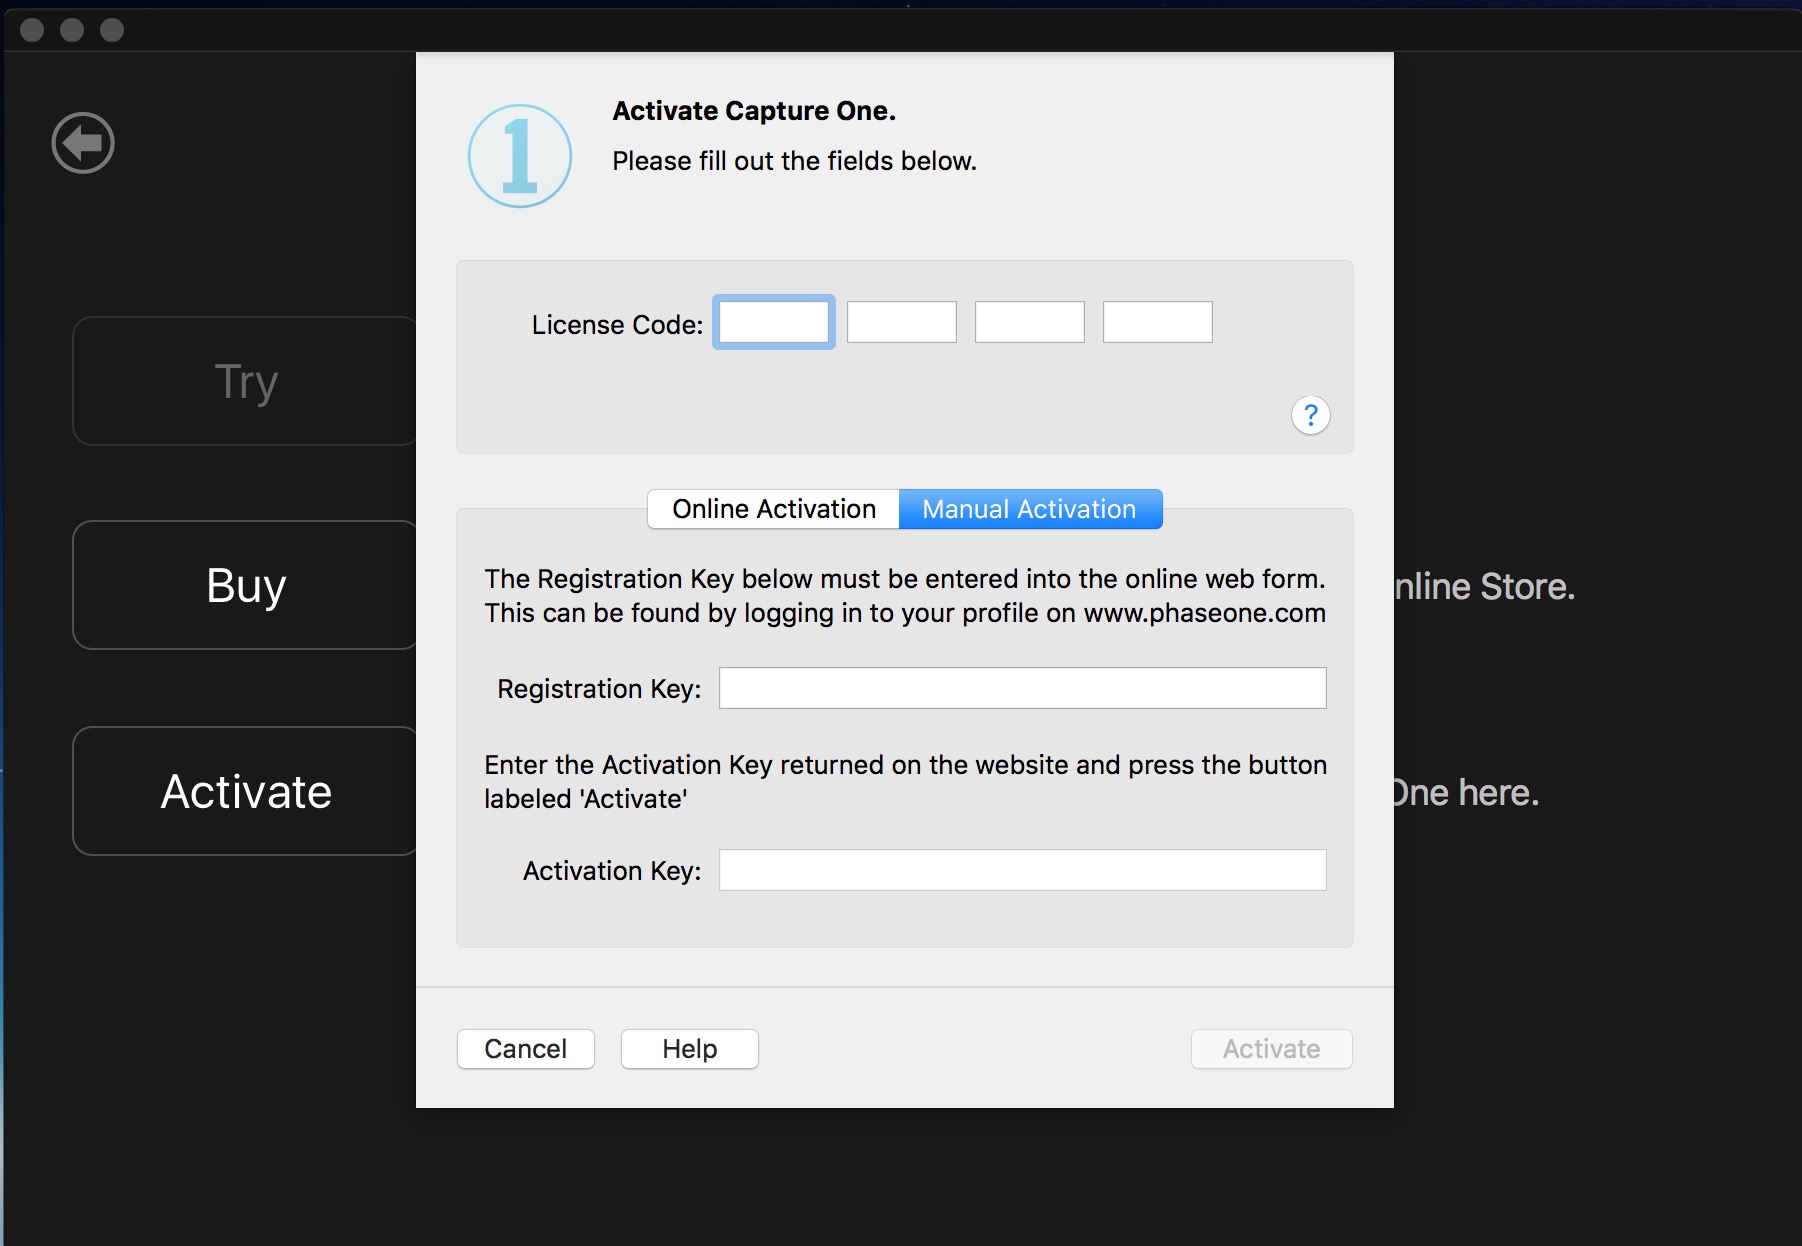Screen dimensions: 1802x1246
Task: Open the license code help question mark
Action: tap(1310, 415)
